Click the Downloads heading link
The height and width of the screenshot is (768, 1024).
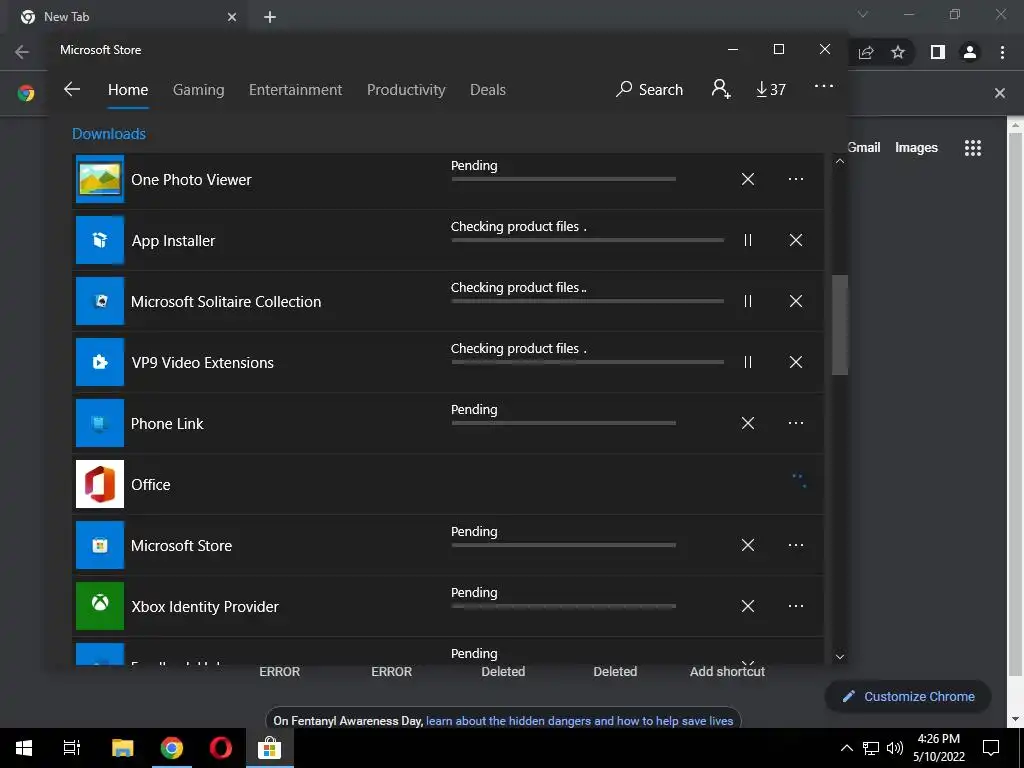[109, 134]
